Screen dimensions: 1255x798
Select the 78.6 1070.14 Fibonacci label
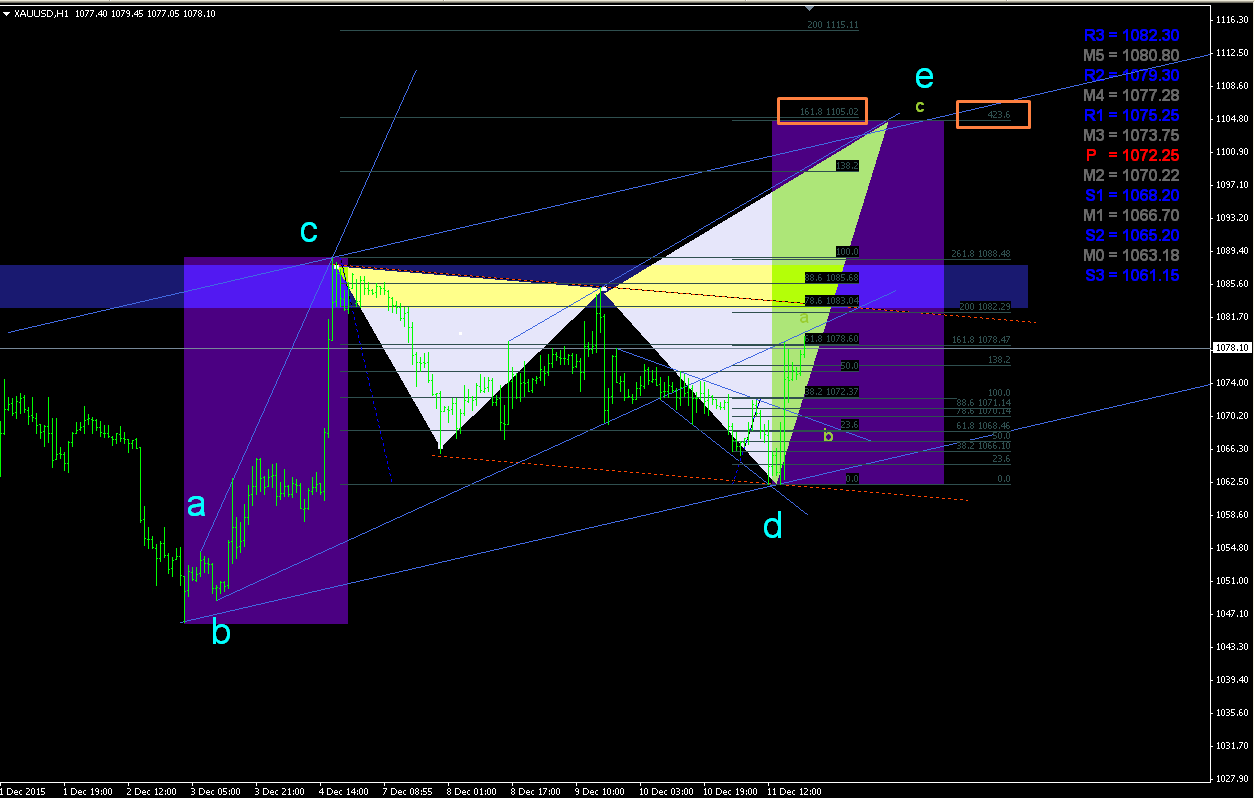coord(983,411)
